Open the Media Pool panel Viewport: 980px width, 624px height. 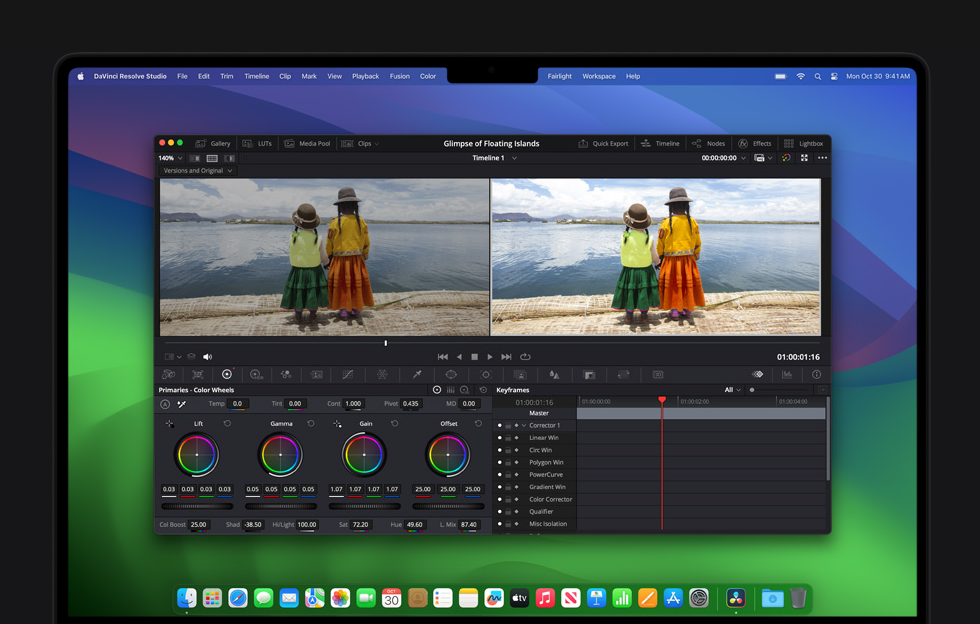click(x=308, y=144)
